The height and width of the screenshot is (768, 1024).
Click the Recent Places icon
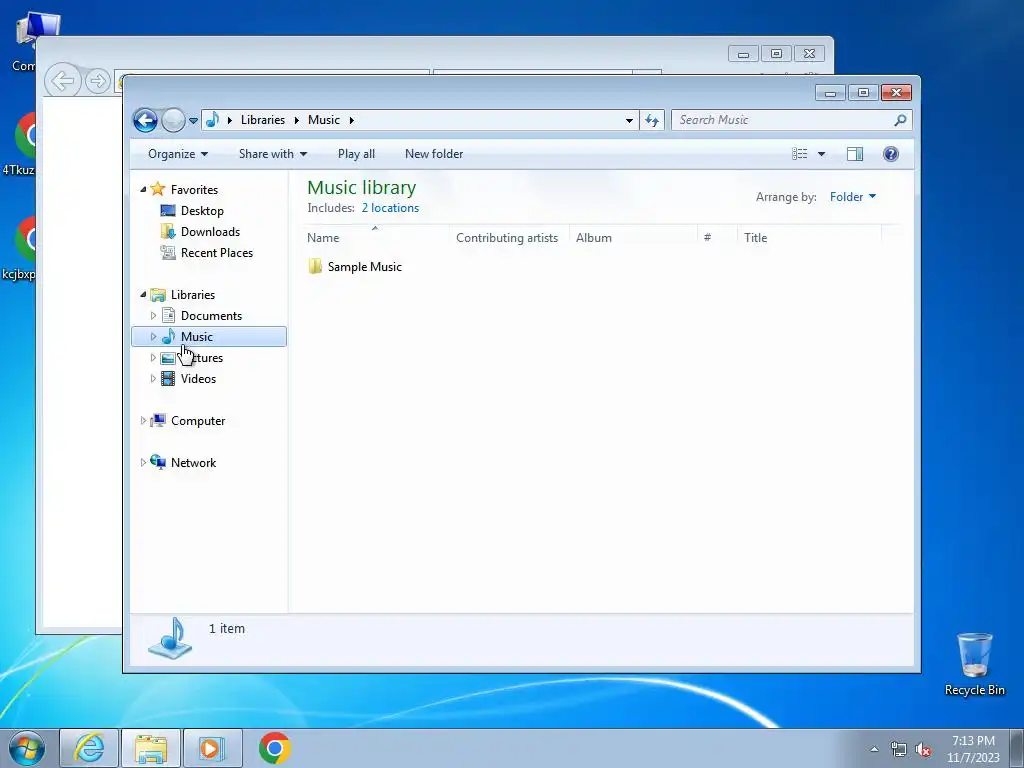(x=168, y=252)
